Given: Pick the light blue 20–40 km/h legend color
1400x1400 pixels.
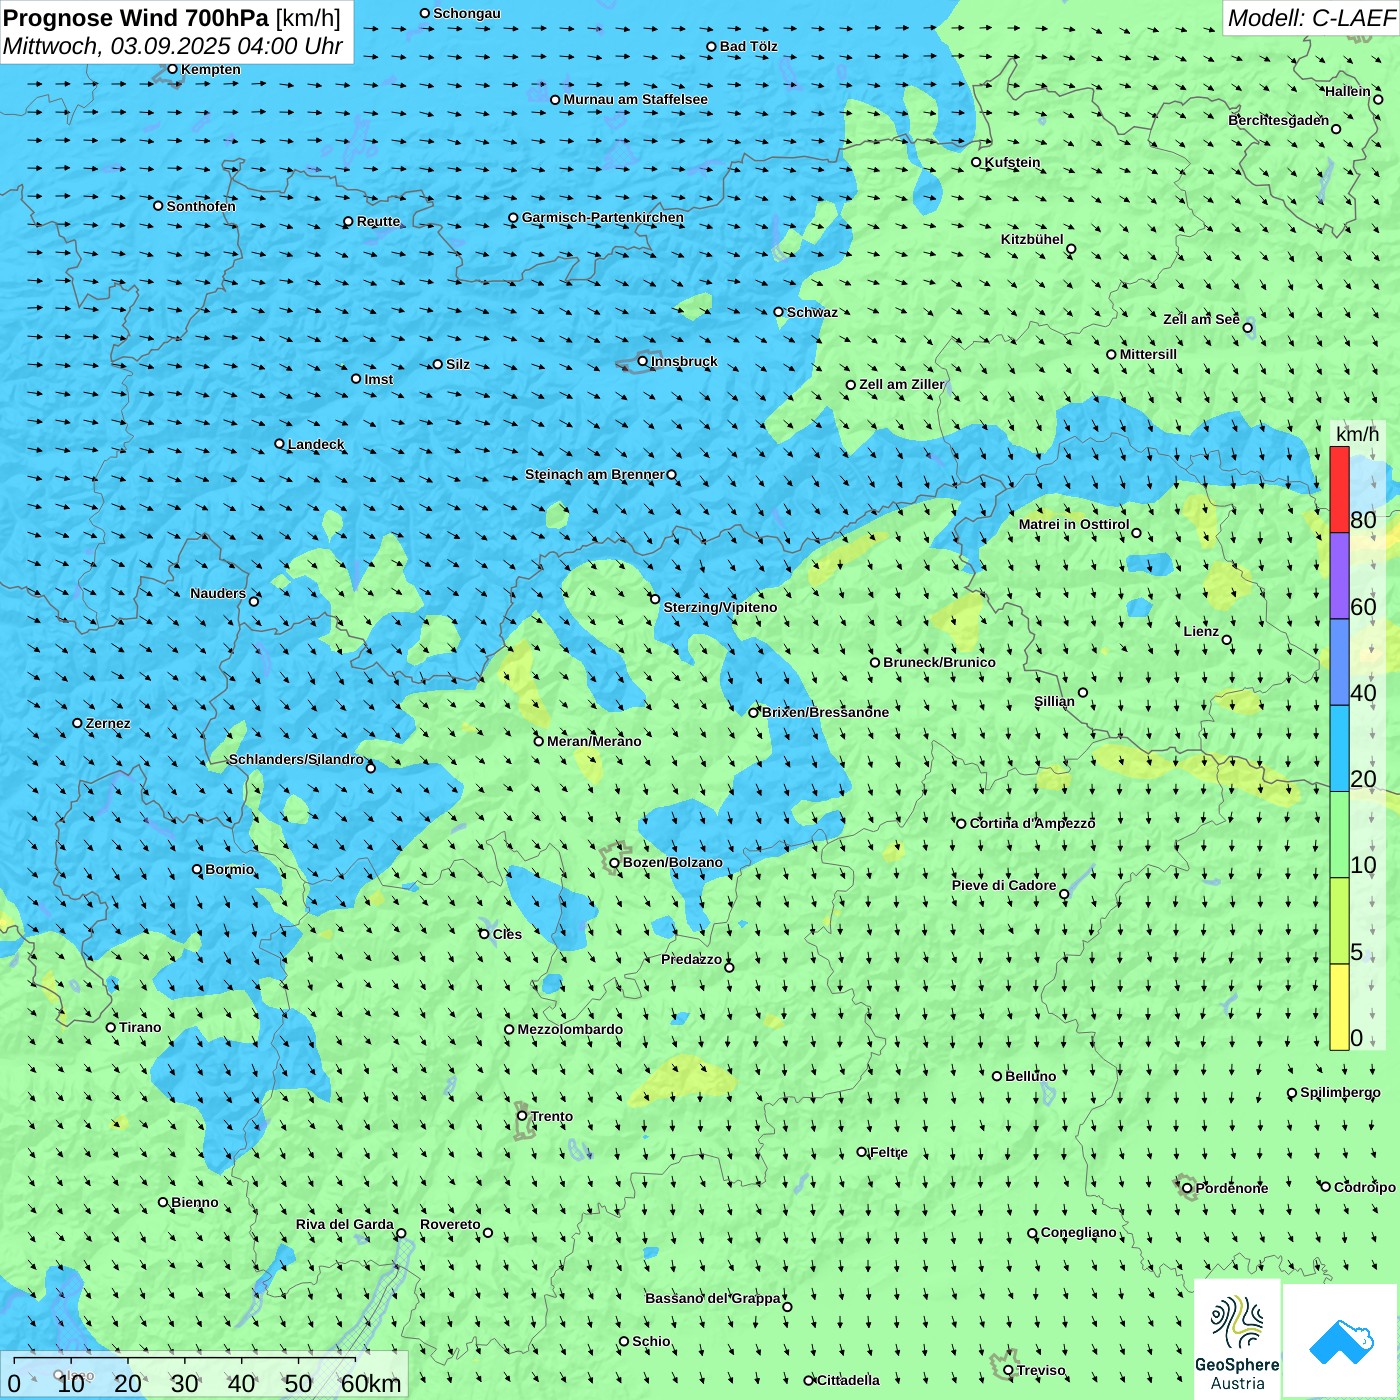Looking at the screenshot, I should click(1339, 748).
